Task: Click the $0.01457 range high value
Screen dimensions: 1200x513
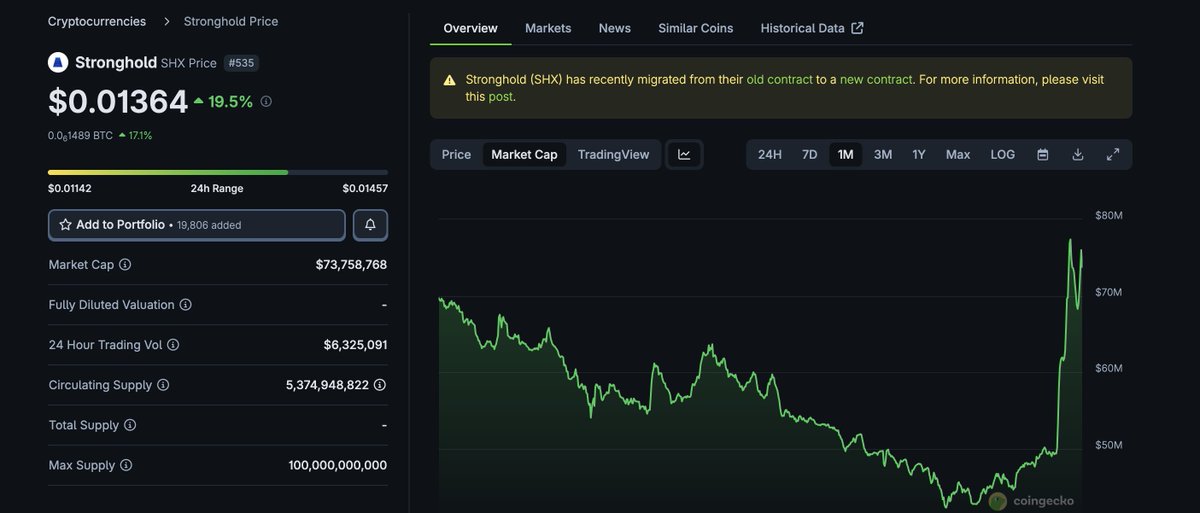Action: pyautogui.click(x=365, y=188)
